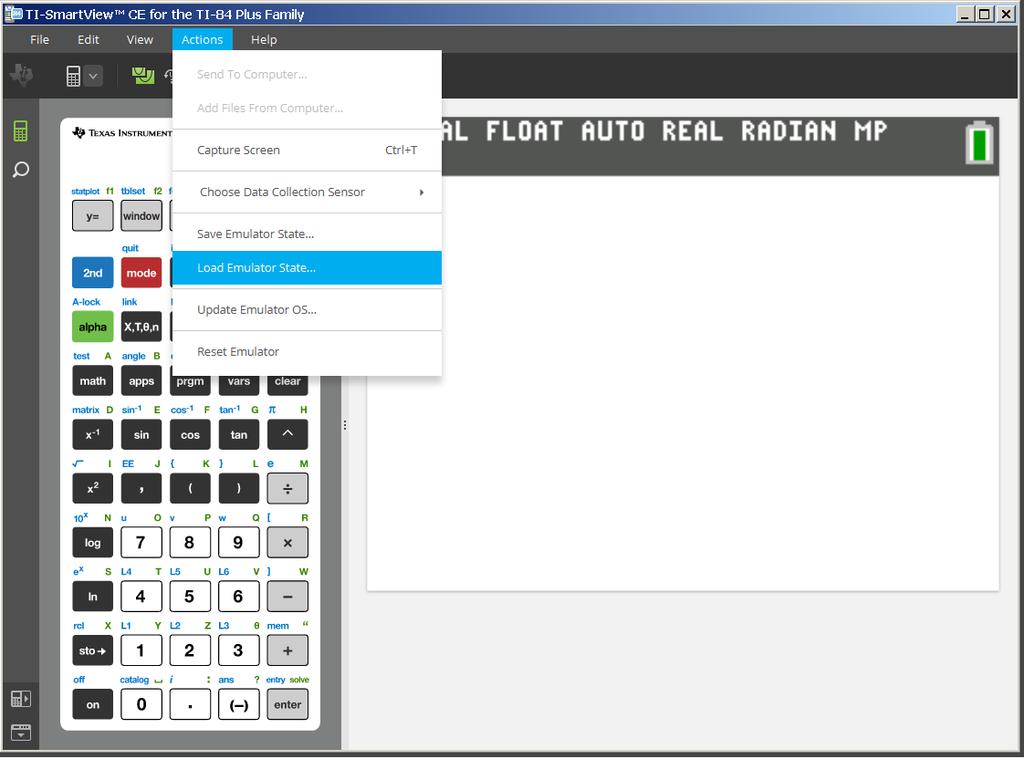Click the red mode key
Viewport: 1024px width, 759px height.
(x=141, y=273)
